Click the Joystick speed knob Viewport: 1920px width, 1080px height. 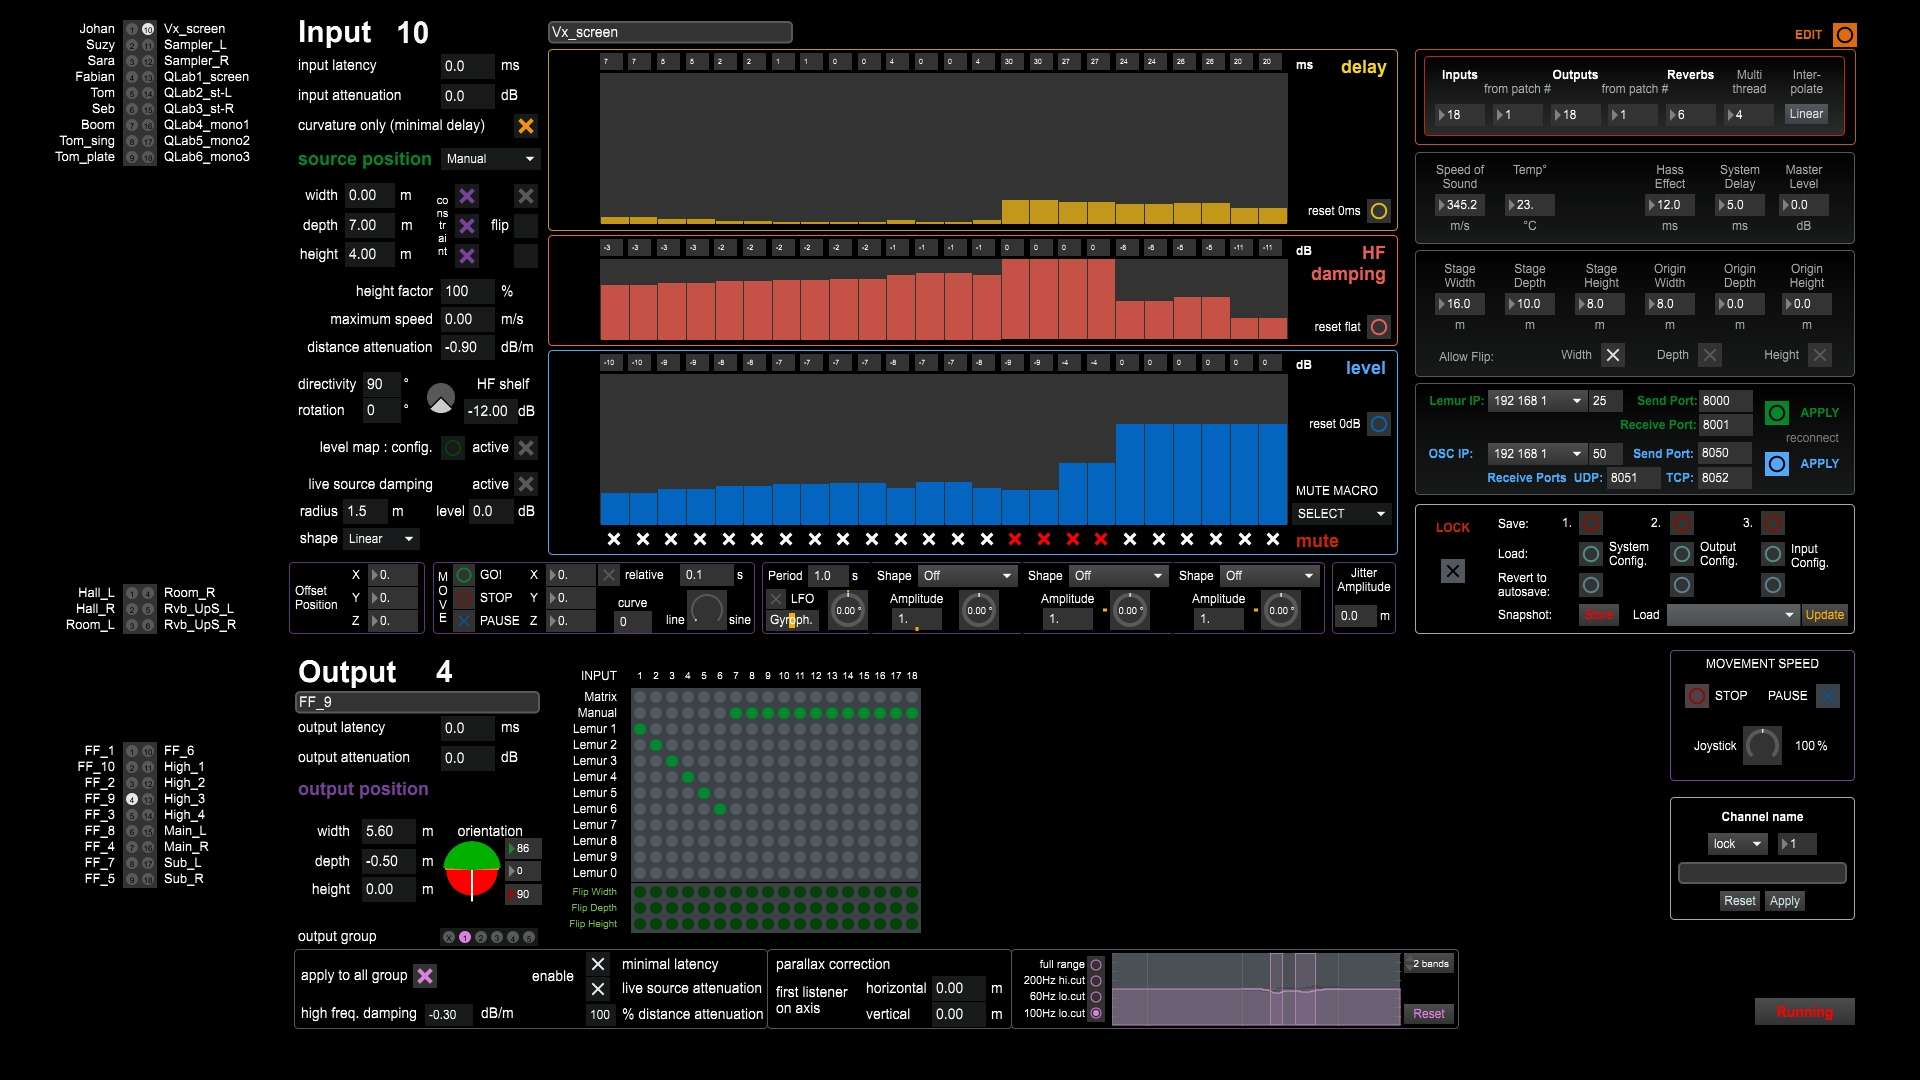1762,746
